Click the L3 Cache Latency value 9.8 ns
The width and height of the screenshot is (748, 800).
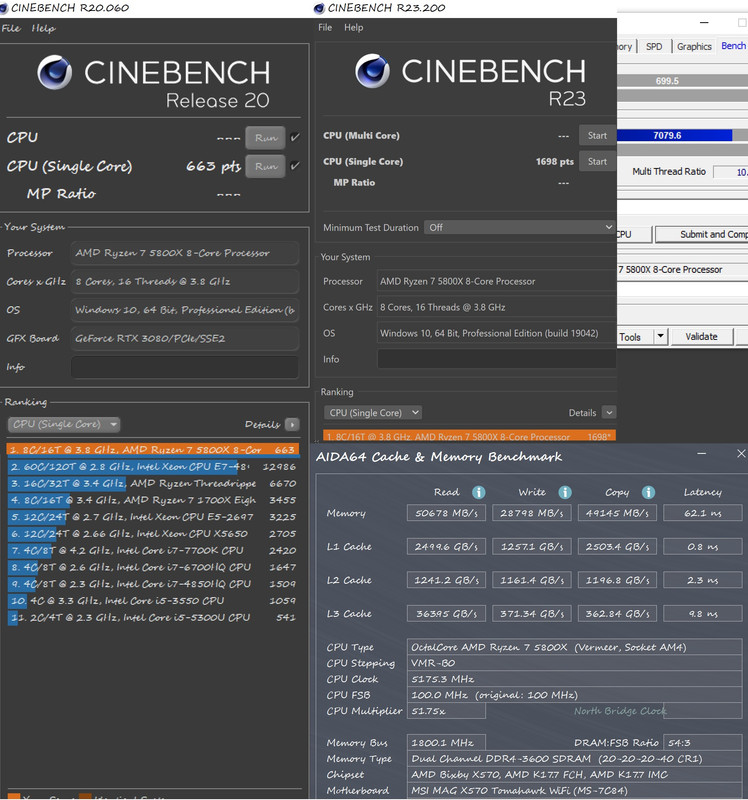tap(703, 613)
